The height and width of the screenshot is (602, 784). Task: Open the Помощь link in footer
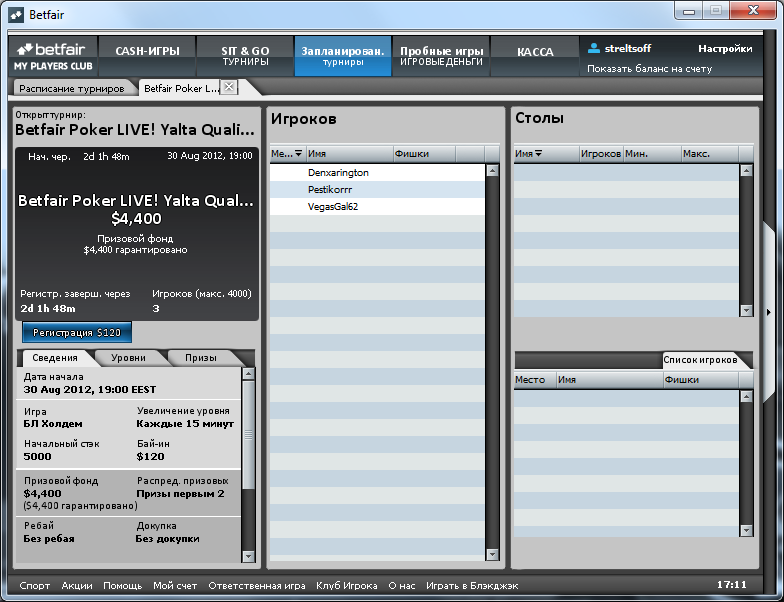[122, 586]
